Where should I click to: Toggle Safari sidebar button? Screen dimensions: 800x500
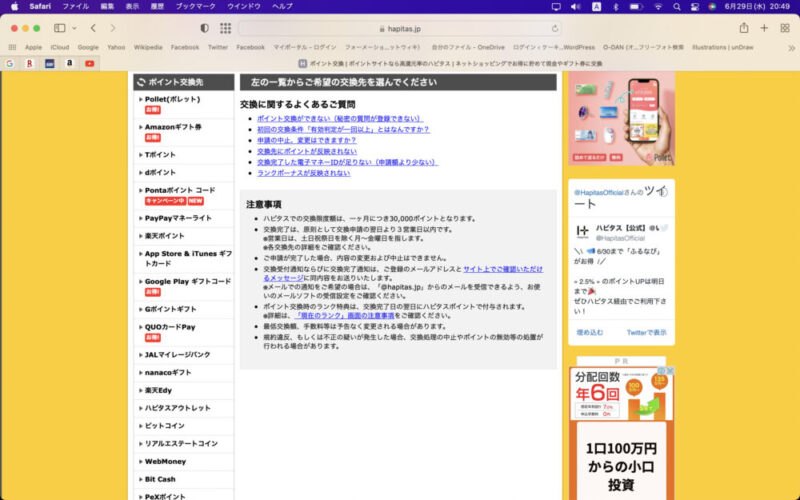(x=60, y=28)
